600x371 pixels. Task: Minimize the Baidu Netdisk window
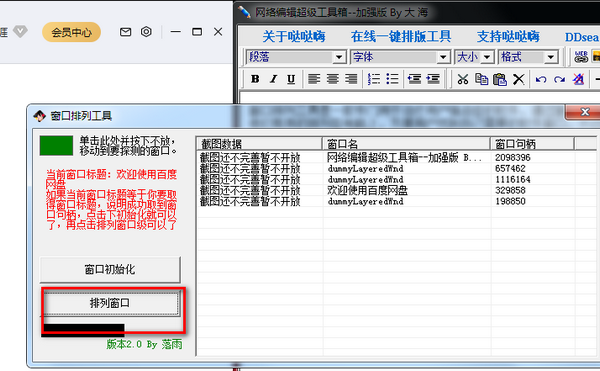[176, 32]
